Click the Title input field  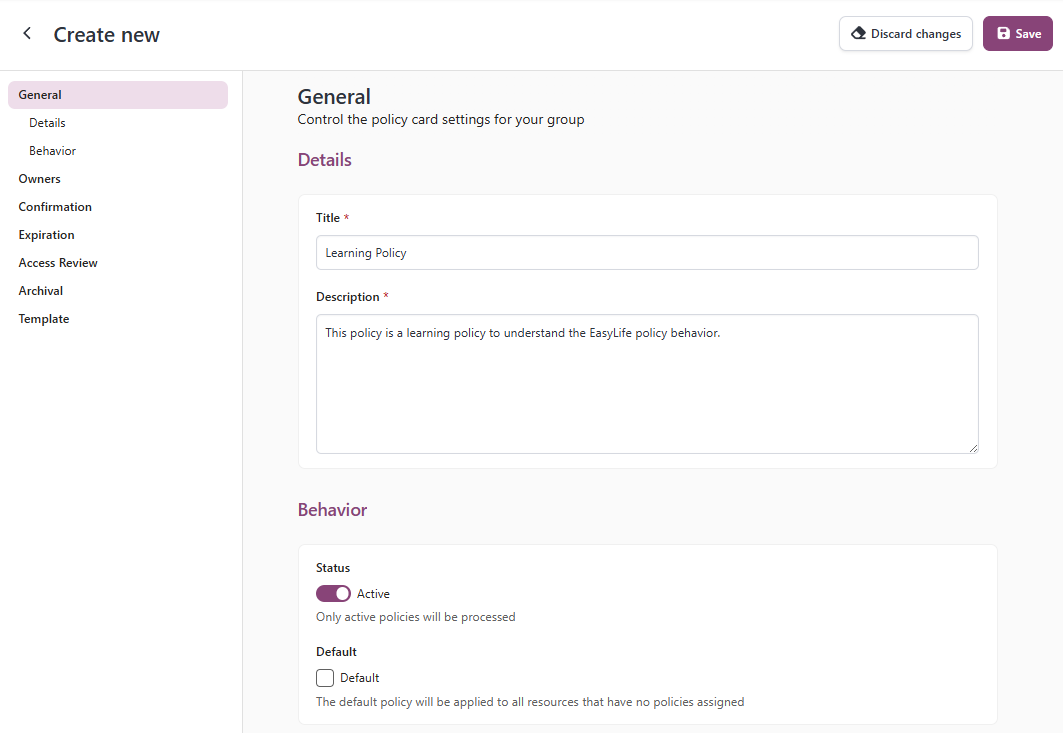647,252
